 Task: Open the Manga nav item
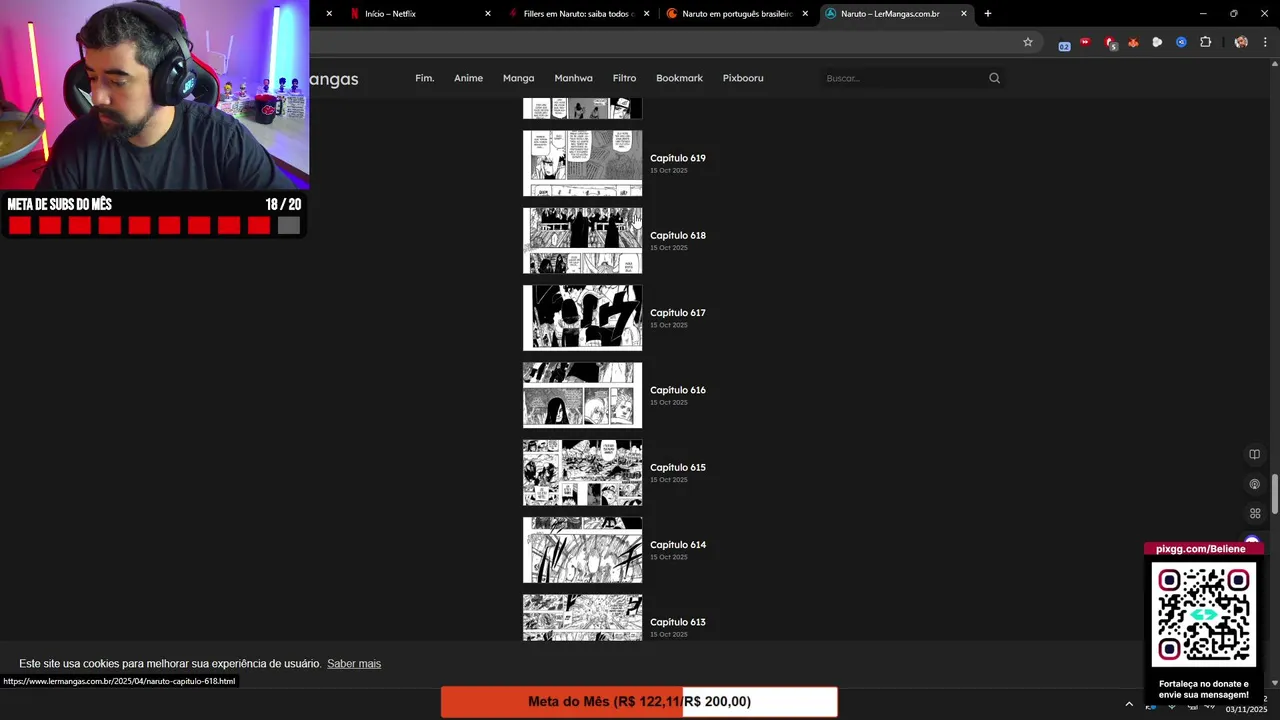[518, 78]
